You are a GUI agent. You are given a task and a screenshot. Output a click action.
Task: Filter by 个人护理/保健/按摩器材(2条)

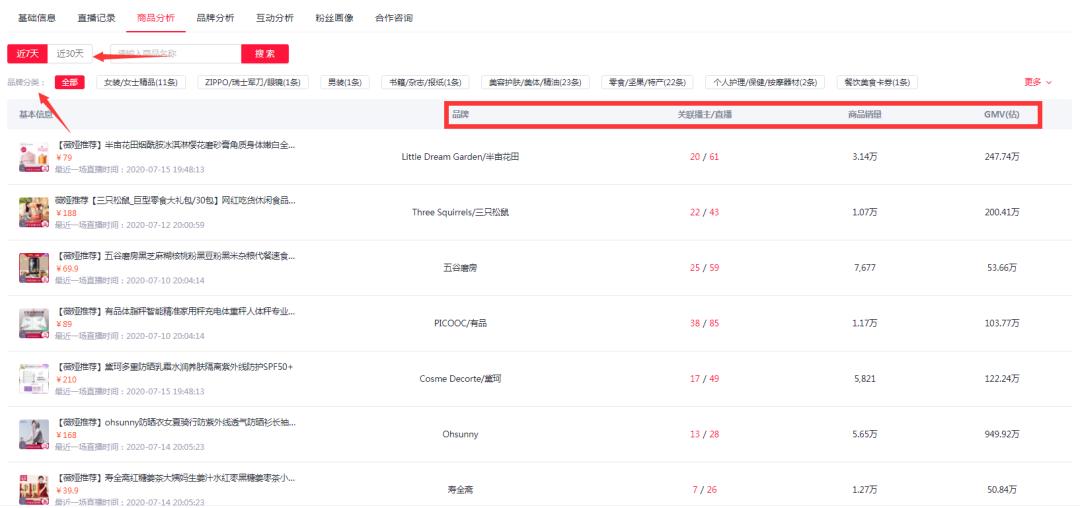click(765, 82)
